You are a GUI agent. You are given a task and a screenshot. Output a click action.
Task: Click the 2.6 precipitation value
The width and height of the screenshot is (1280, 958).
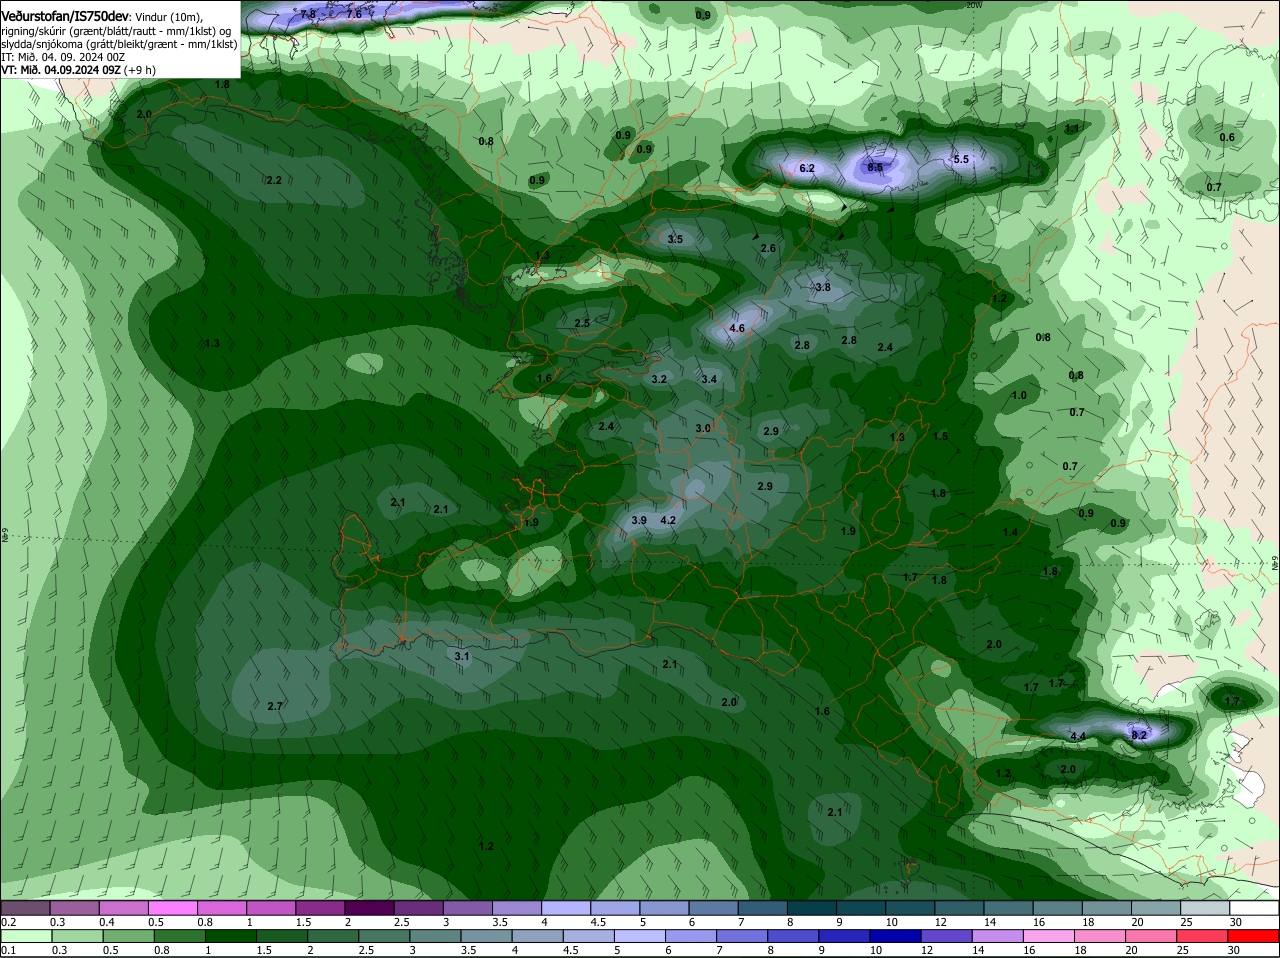click(x=768, y=248)
